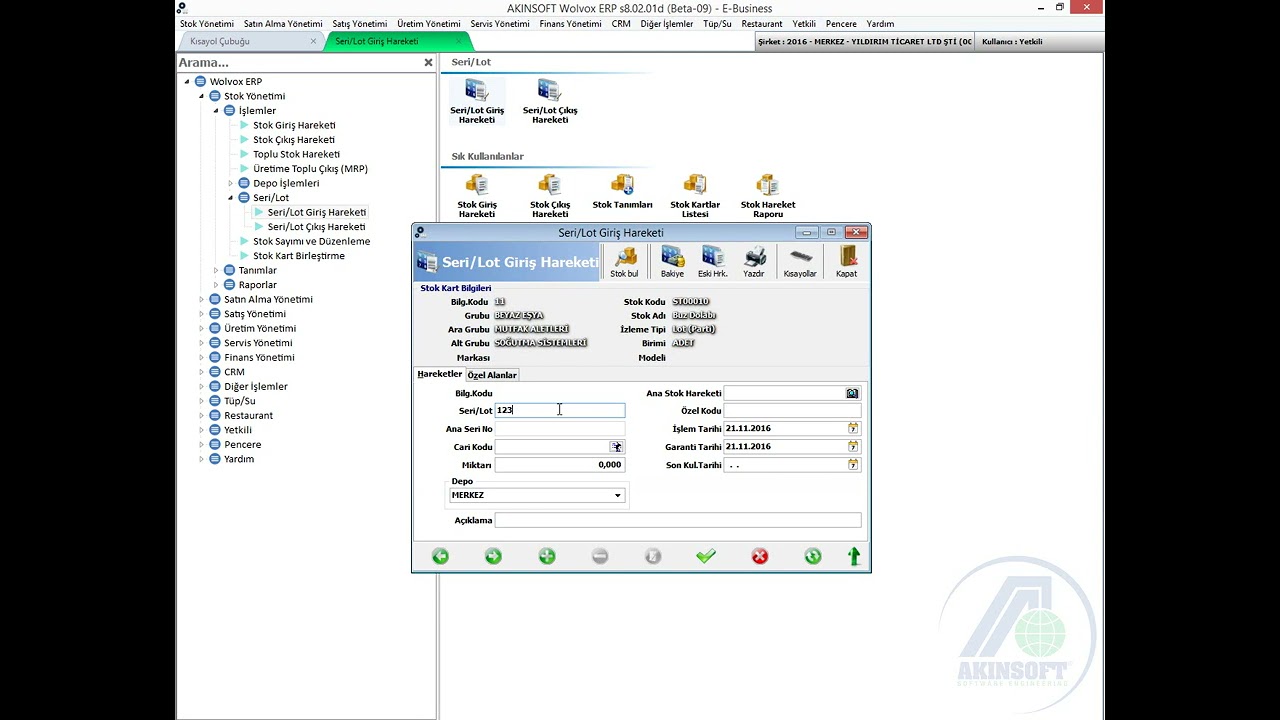The image size is (1280, 720).
Task: Open the Finans Yönetimi menu
Action: tap(570, 24)
